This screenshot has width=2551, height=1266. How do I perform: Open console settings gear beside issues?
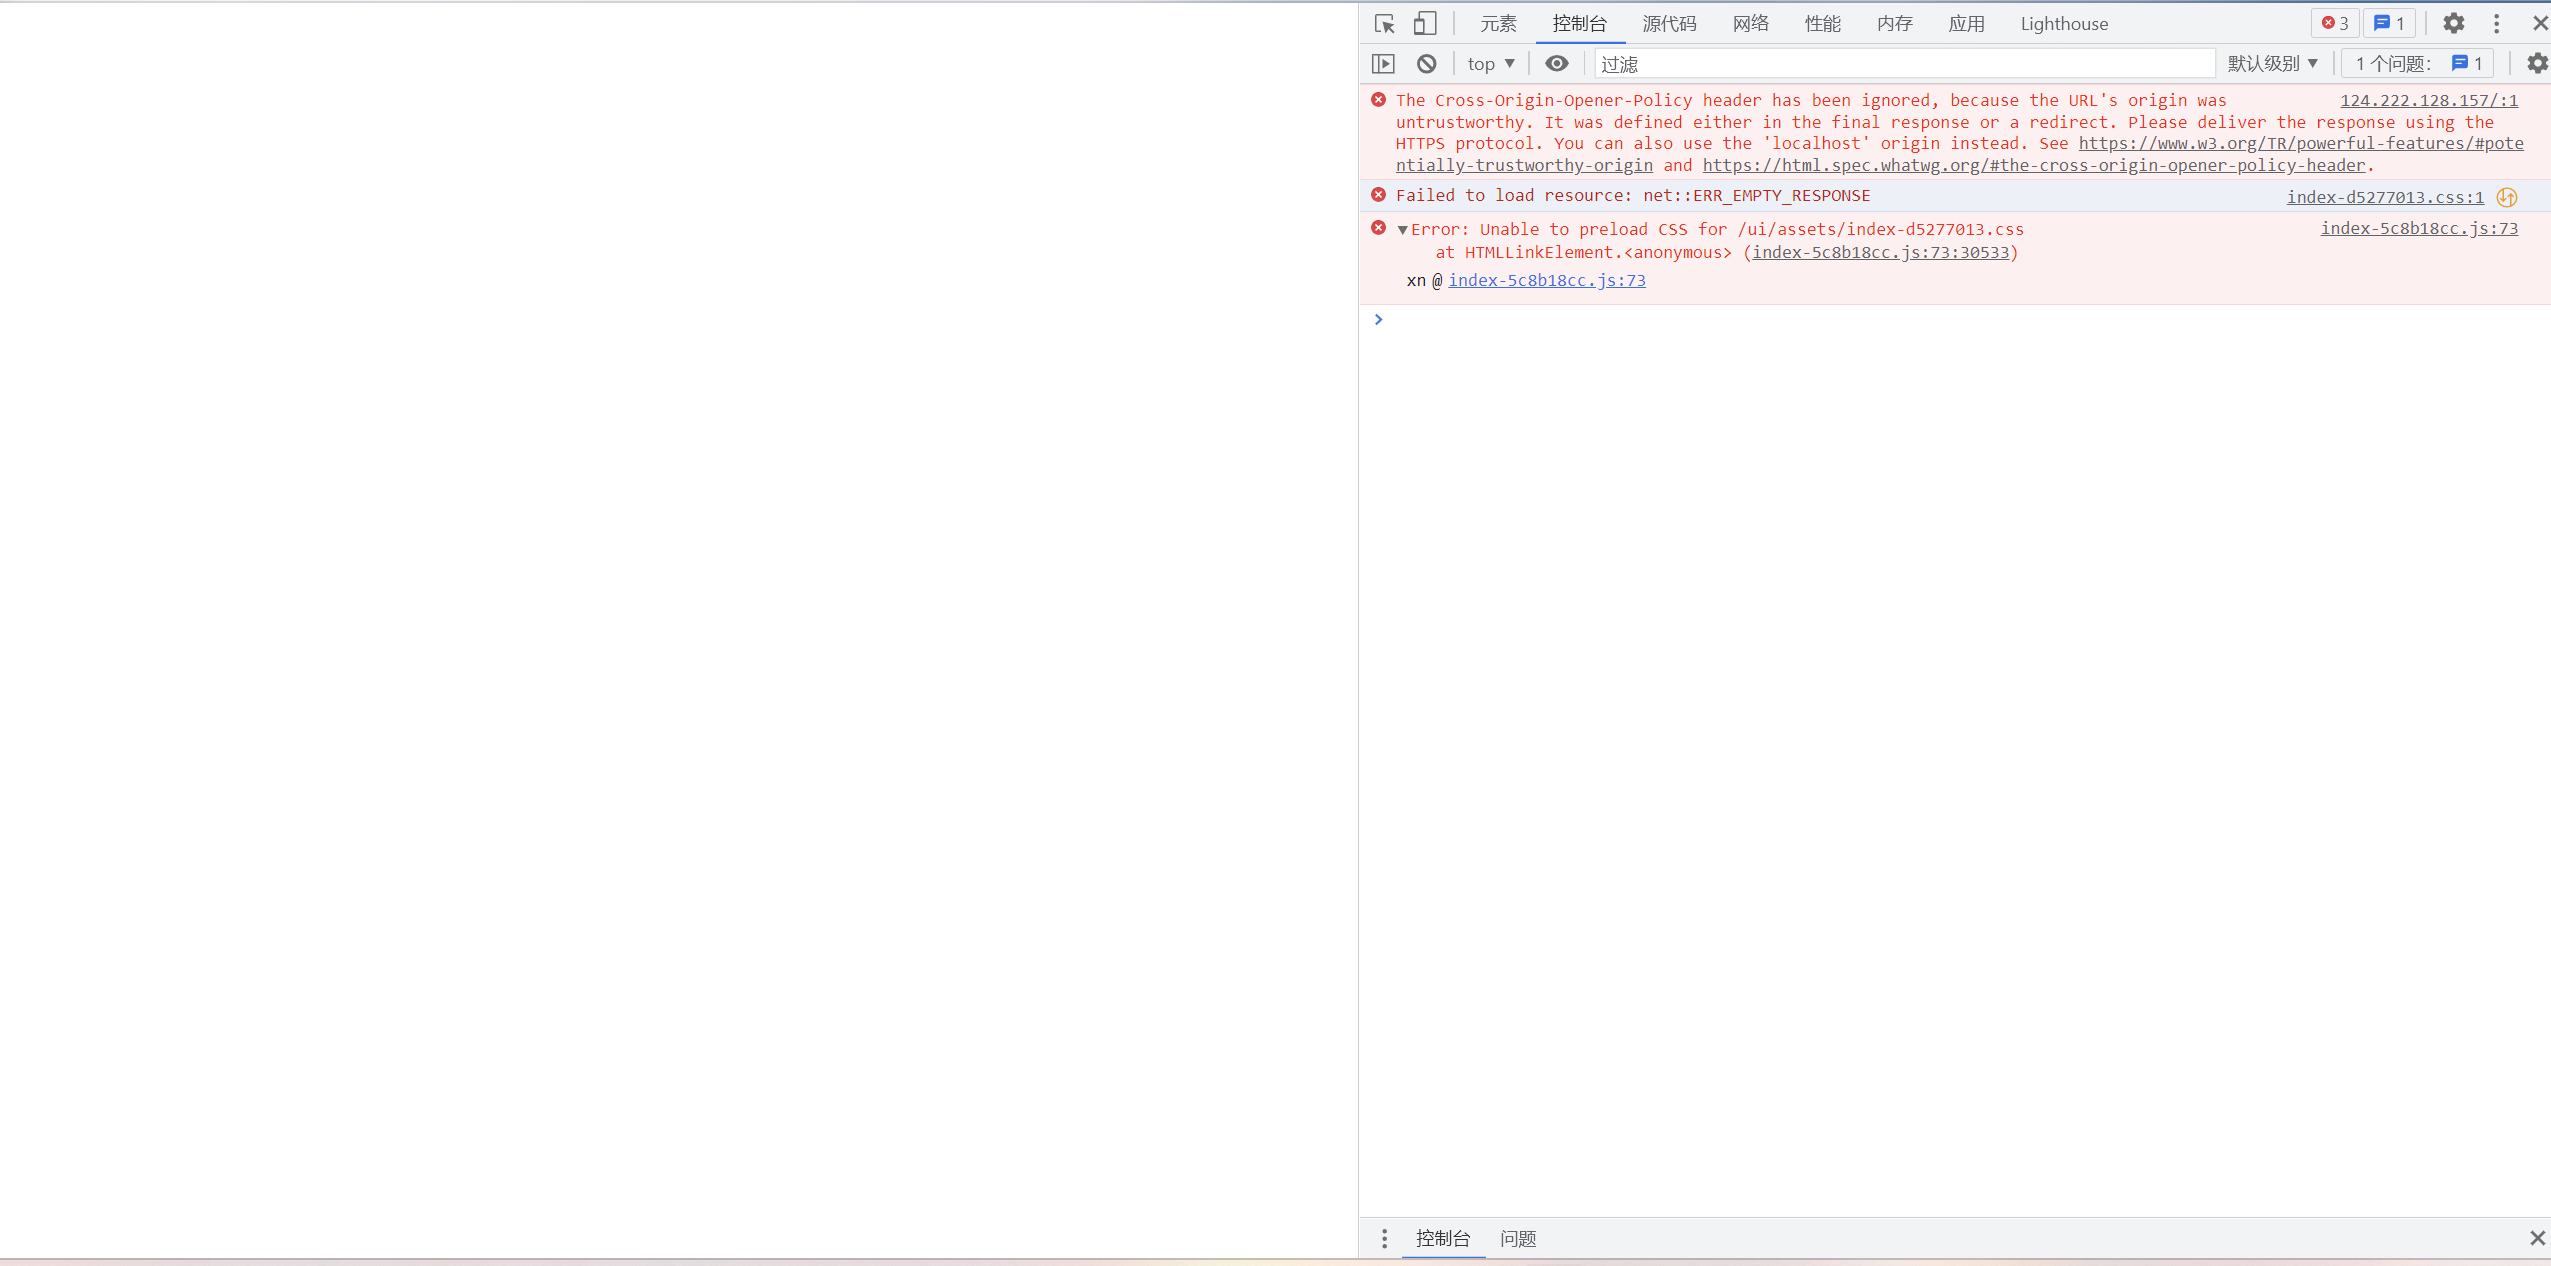[2538, 64]
